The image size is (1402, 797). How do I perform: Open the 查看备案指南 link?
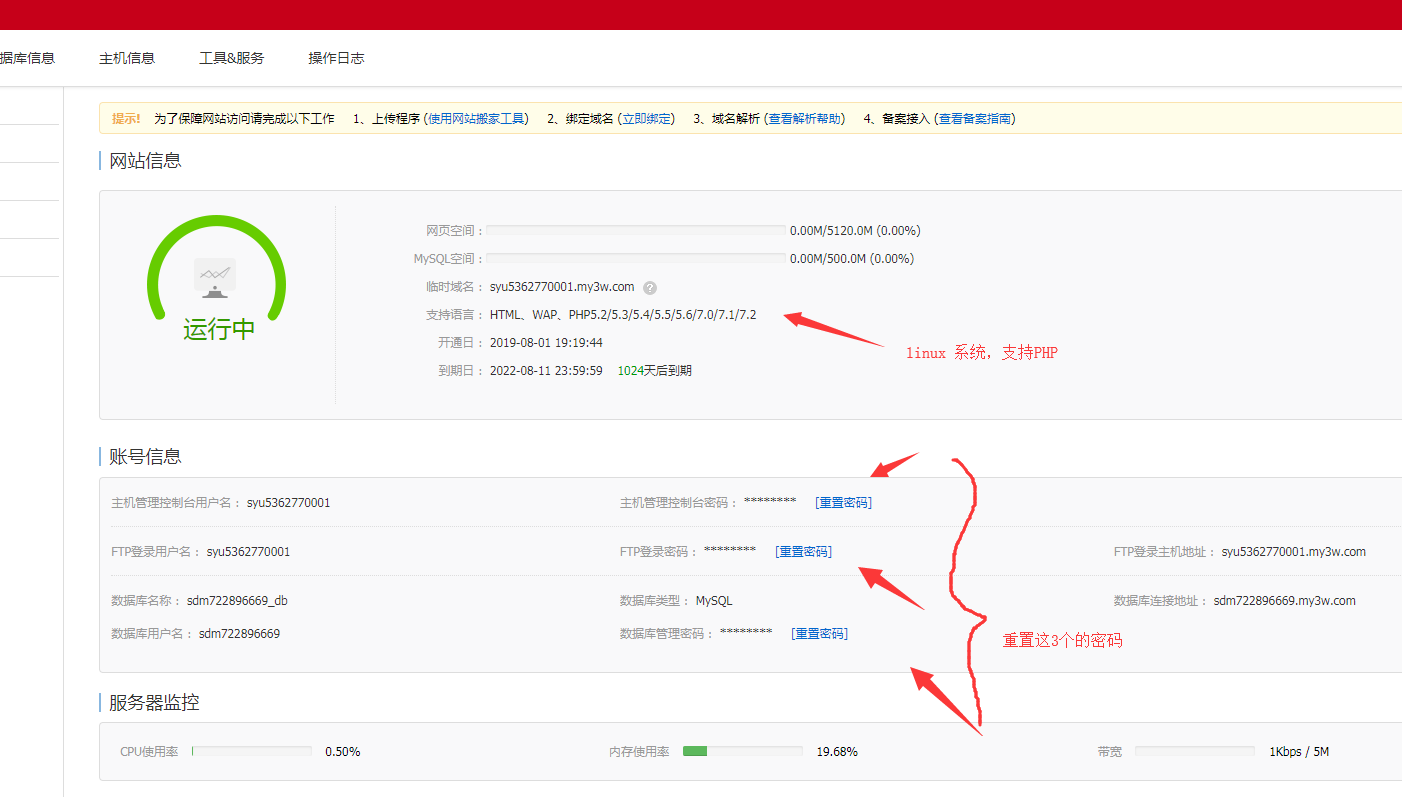tap(978, 118)
